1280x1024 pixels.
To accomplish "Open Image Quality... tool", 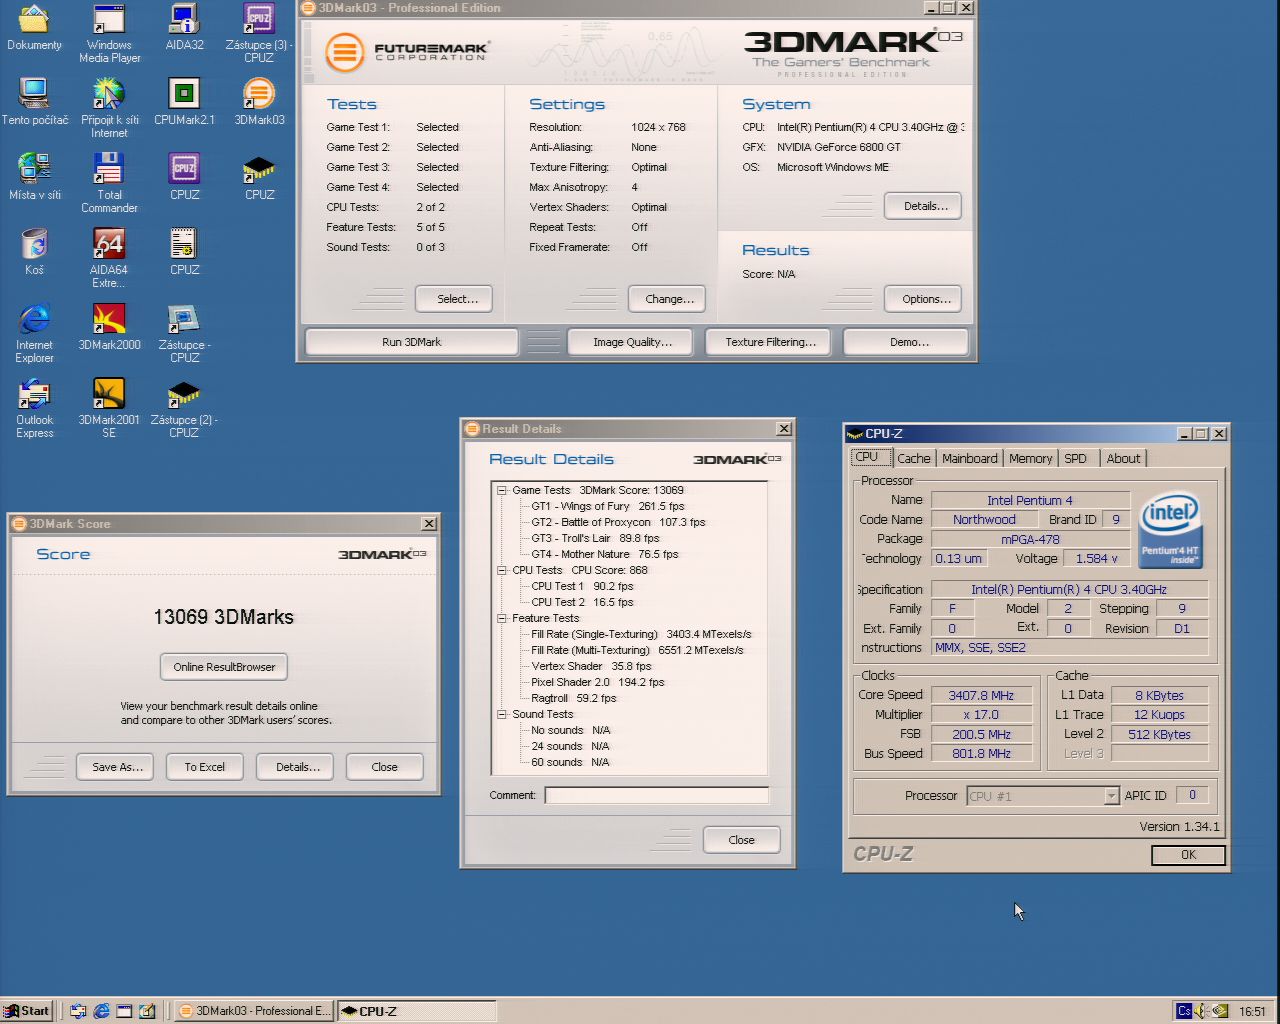I will (x=632, y=342).
